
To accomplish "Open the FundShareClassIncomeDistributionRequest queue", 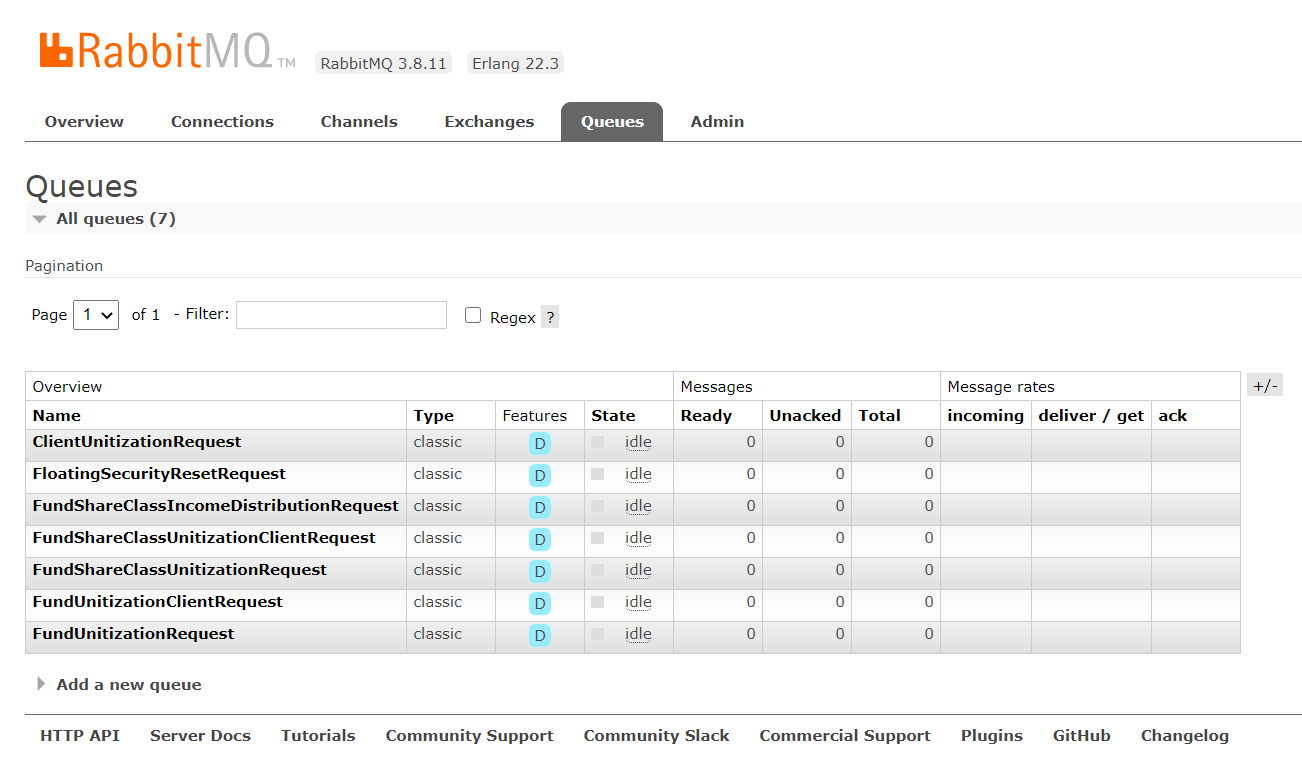I will click(215, 506).
